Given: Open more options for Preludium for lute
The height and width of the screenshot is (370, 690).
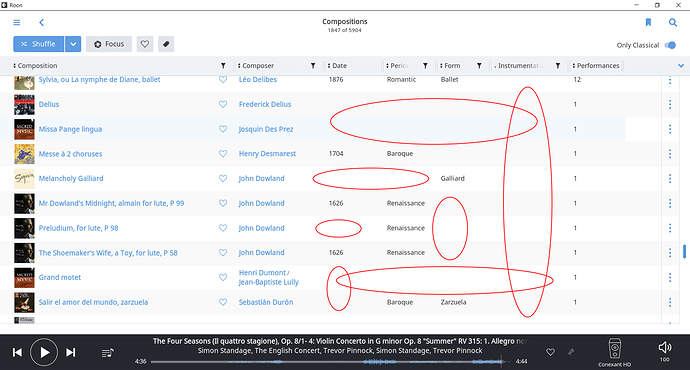Looking at the screenshot, I should (670, 228).
